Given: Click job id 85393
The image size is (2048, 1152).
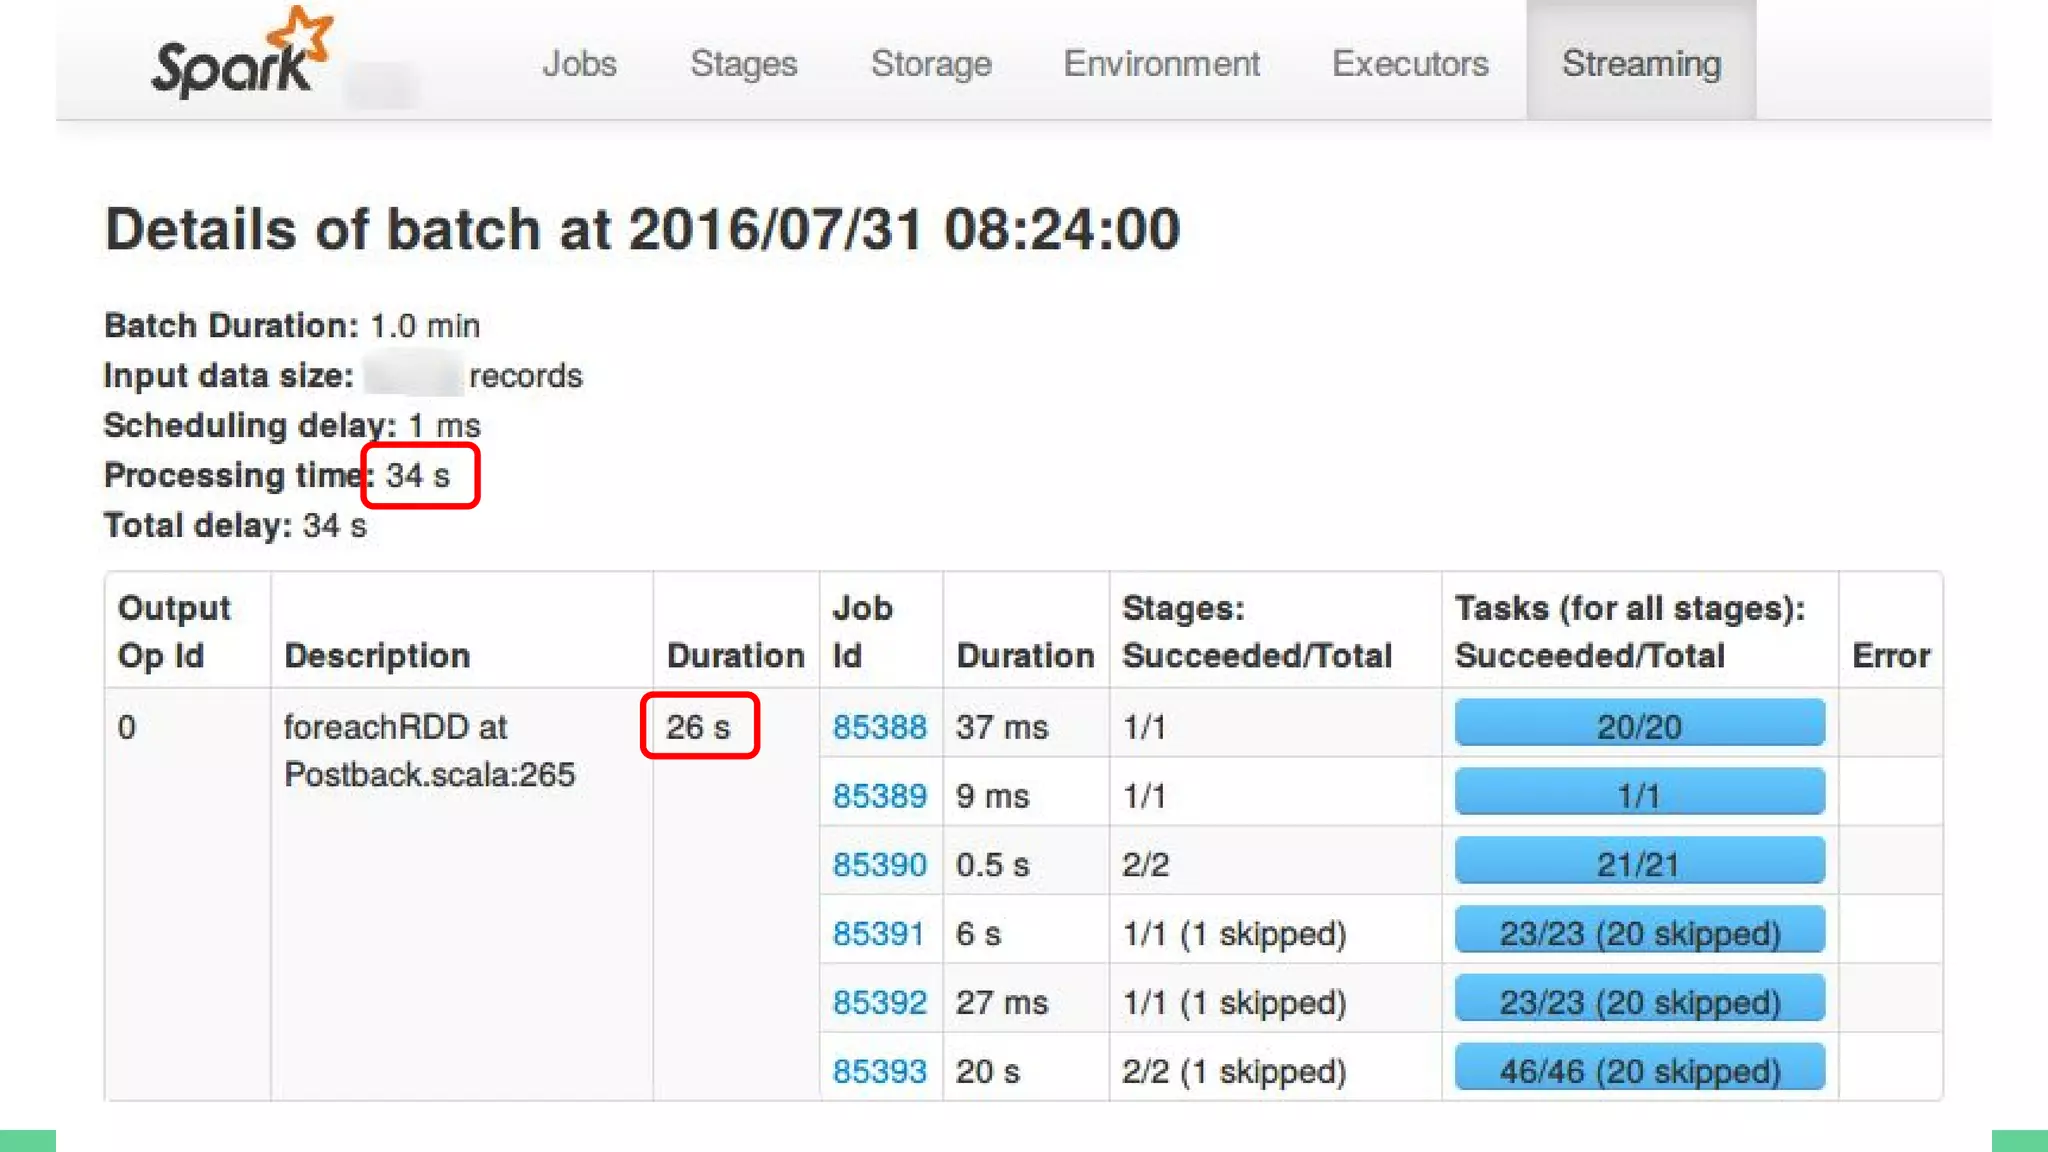Looking at the screenshot, I should tap(879, 1072).
